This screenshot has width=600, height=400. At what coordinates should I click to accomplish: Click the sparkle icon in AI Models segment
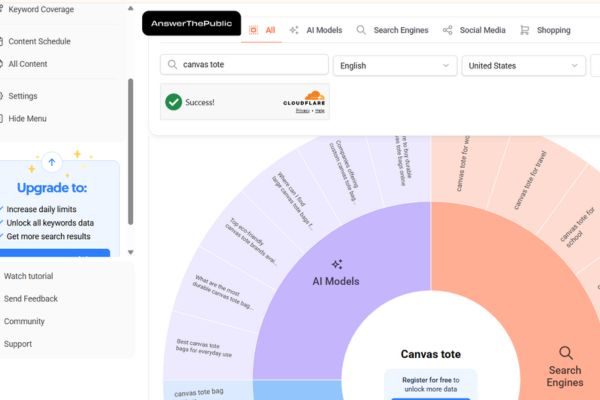point(337,264)
